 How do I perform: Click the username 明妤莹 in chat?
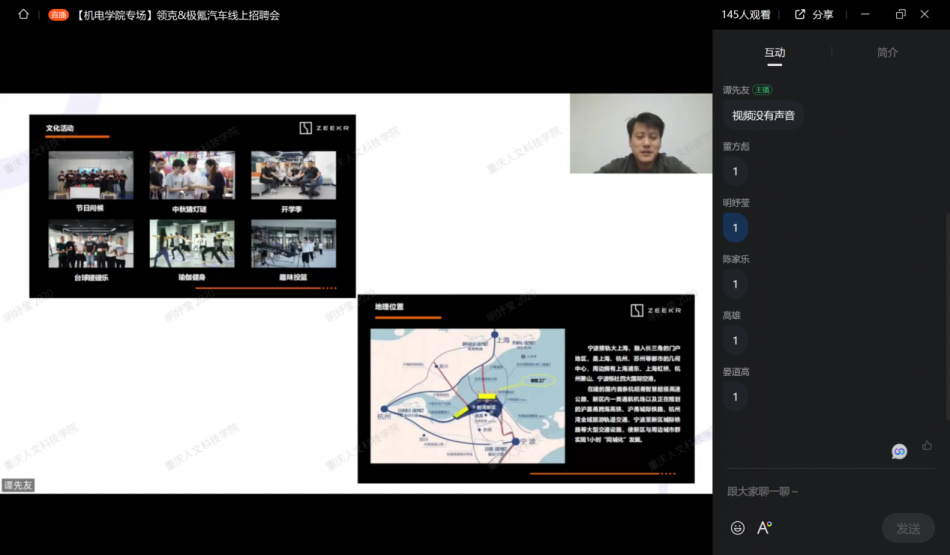[736, 203]
